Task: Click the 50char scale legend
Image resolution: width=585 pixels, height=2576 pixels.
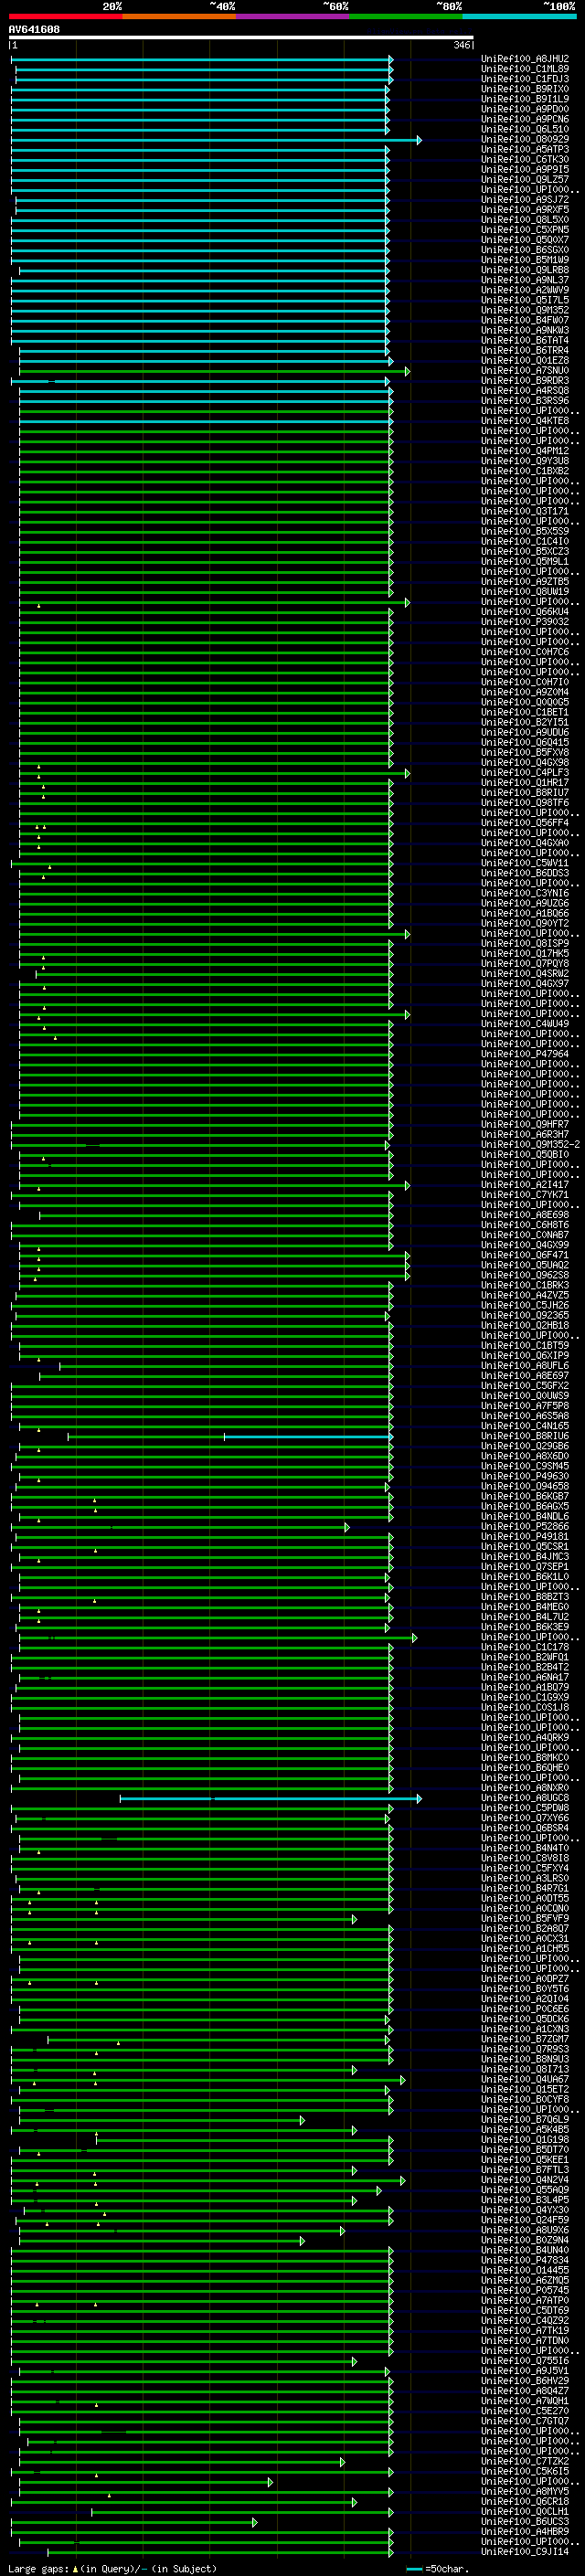Action: [x=438, y=2569]
